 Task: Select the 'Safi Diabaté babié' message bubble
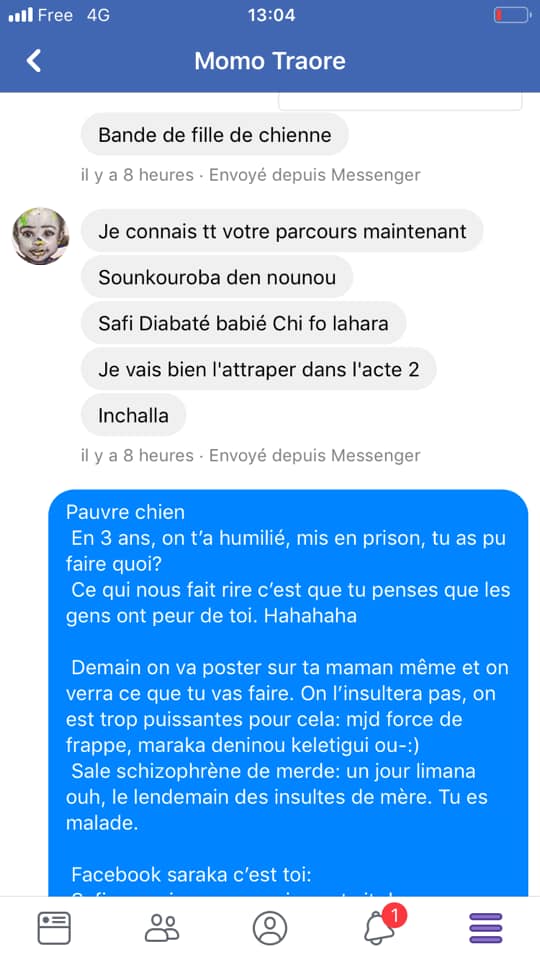(x=244, y=323)
